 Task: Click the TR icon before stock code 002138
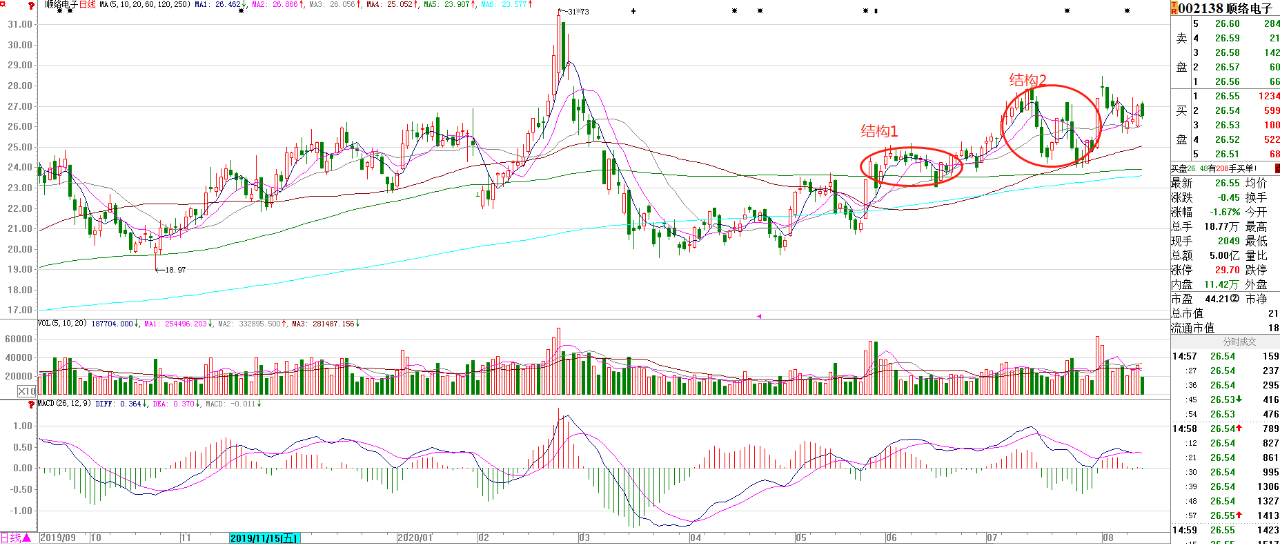pyautogui.click(x=1174, y=7)
